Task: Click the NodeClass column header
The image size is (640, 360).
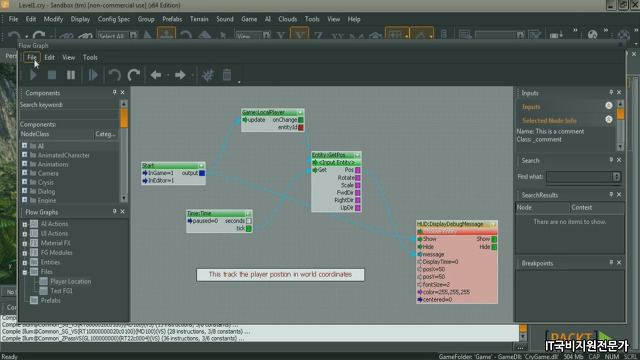Action: click(x=56, y=134)
